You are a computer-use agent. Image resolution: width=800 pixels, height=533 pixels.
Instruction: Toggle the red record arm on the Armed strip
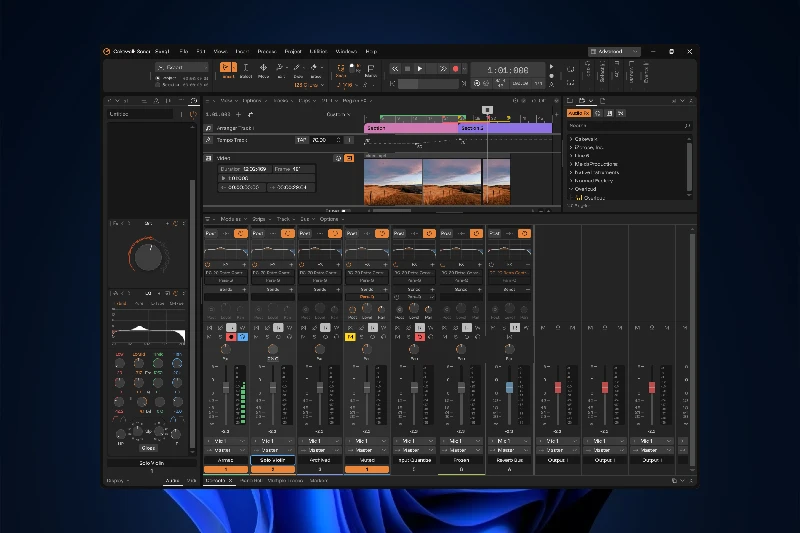point(230,338)
